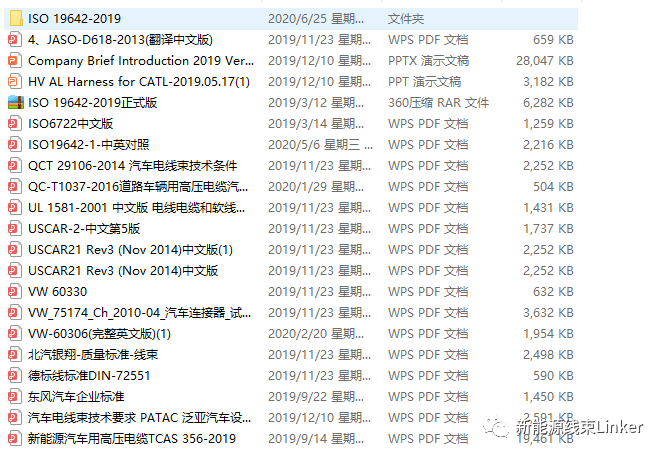Click the 德标线标准DIN-72551 PDF icon
The width and height of the screenshot is (664, 457).
coord(14,375)
